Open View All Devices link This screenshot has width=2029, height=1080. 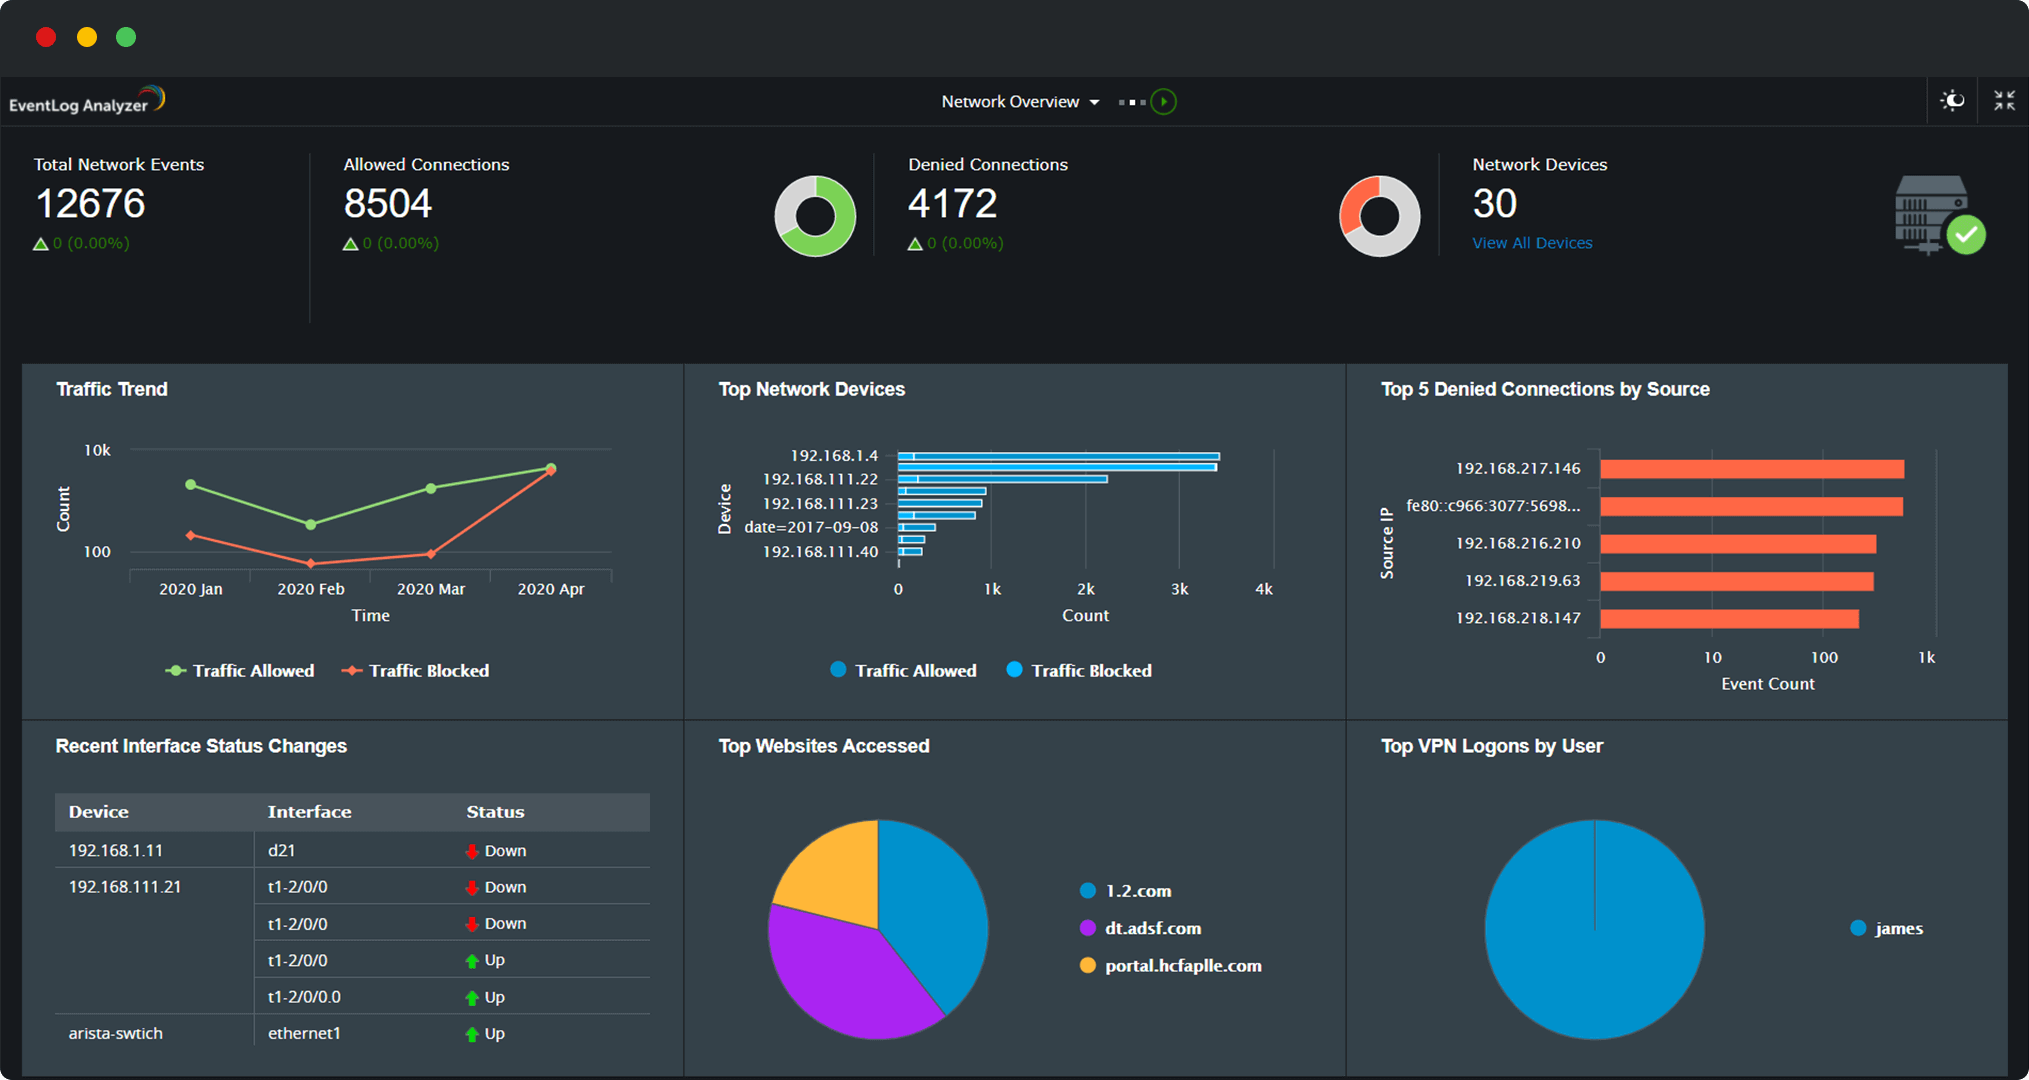pos(1532,242)
